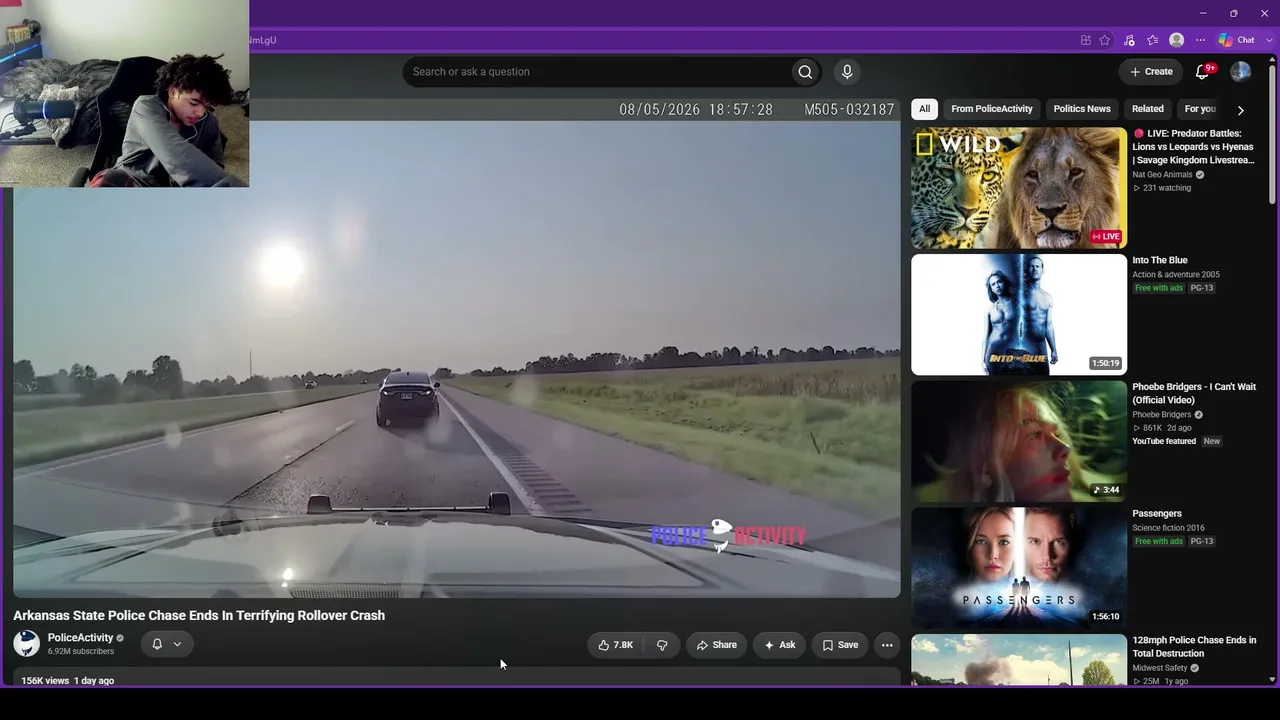
Task: Open more actions menu below video
Action: click(887, 645)
